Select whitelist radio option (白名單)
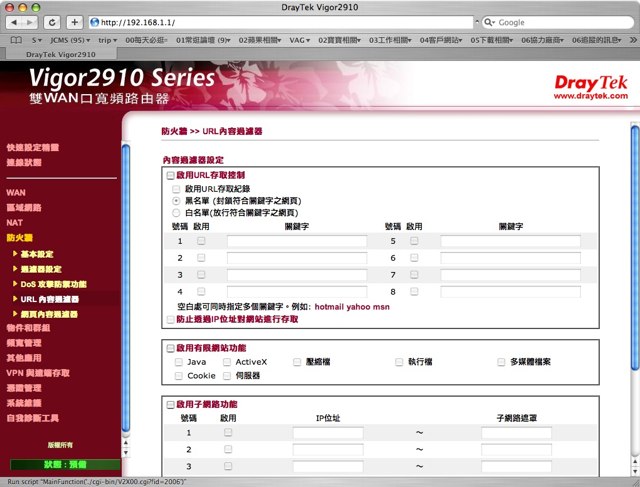The width and height of the screenshot is (640, 487). pyautogui.click(x=176, y=213)
